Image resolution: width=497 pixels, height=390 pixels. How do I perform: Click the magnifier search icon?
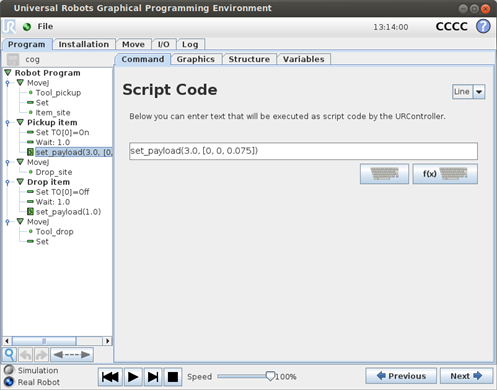click(9, 354)
